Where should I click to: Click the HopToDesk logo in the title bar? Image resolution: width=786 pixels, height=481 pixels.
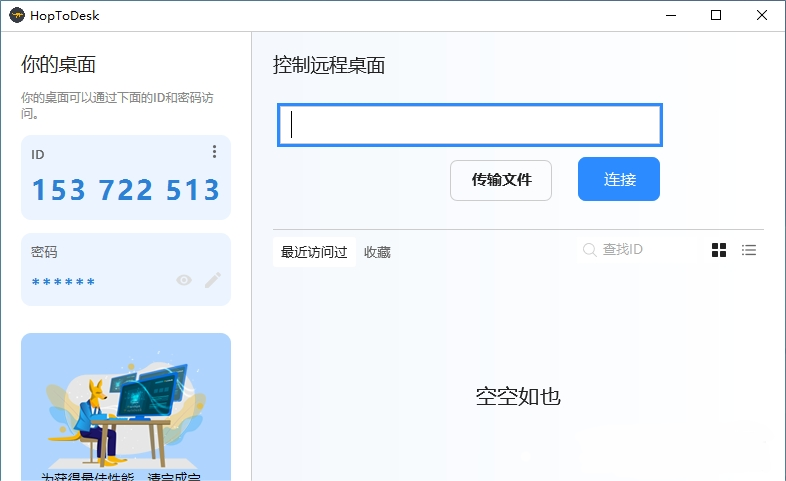tap(17, 16)
